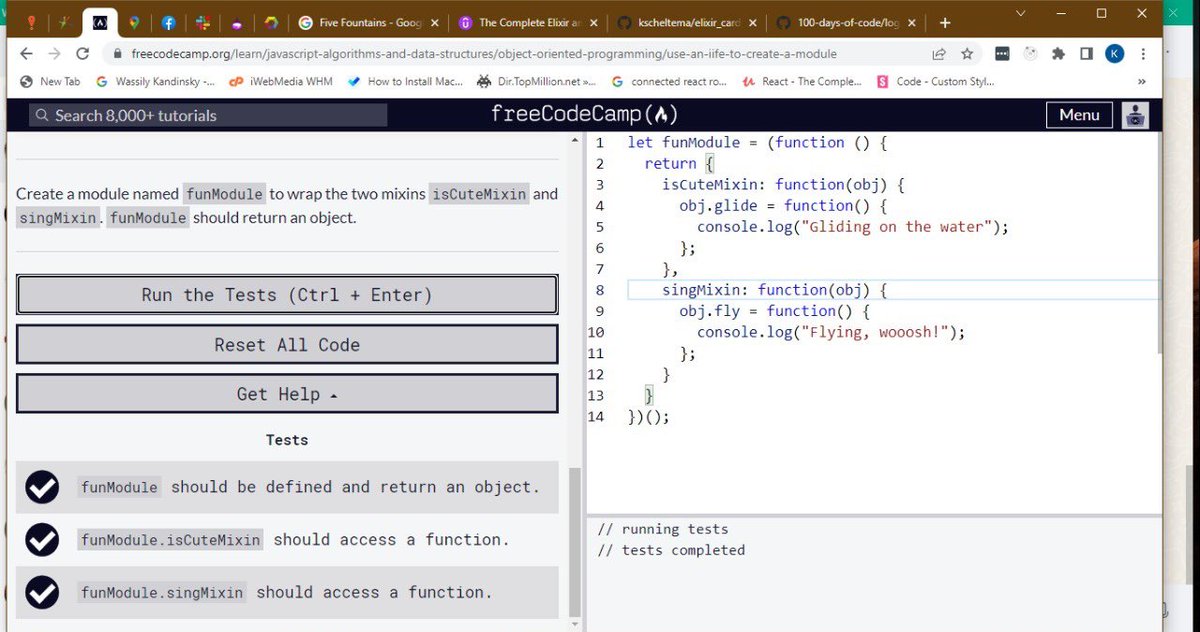Click the funModule.isCuteMixin code label in tests

pyautogui.click(x=171, y=540)
